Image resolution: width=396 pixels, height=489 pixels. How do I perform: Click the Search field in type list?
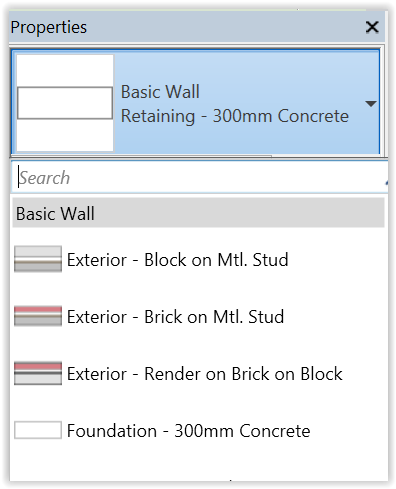click(x=199, y=177)
